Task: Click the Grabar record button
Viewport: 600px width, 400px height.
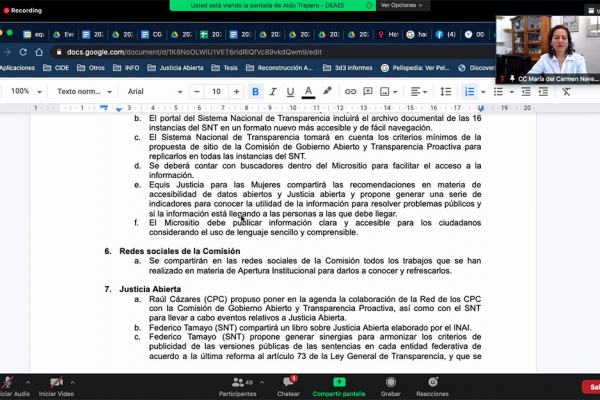Action: pyautogui.click(x=391, y=387)
